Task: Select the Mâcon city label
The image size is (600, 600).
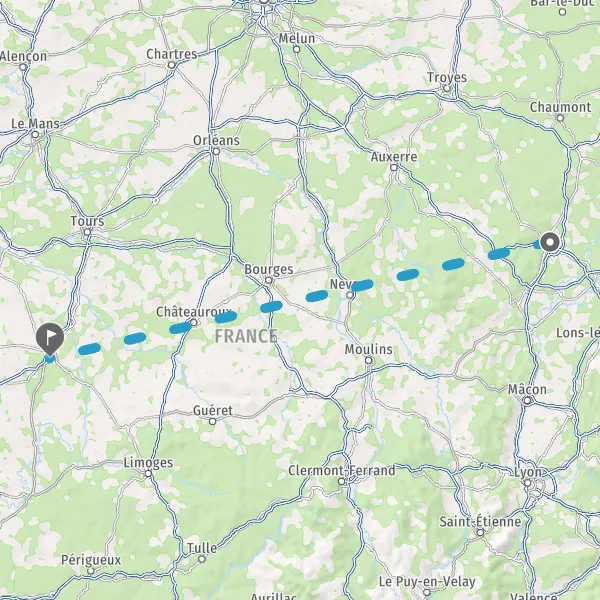Action: (x=527, y=390)
